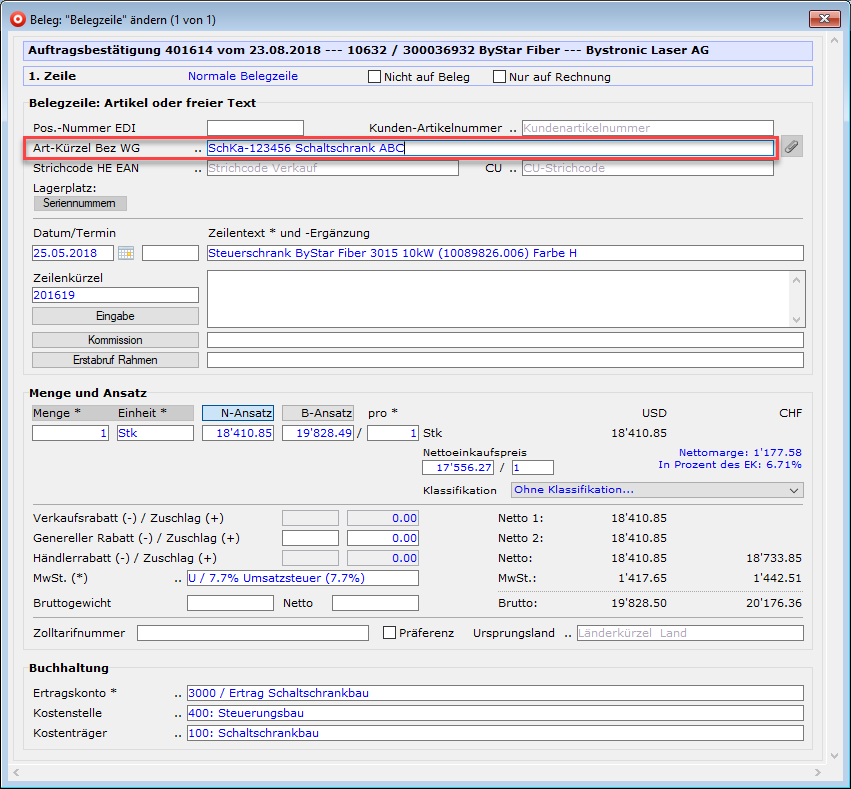Click the app icon in title bar

17,19
